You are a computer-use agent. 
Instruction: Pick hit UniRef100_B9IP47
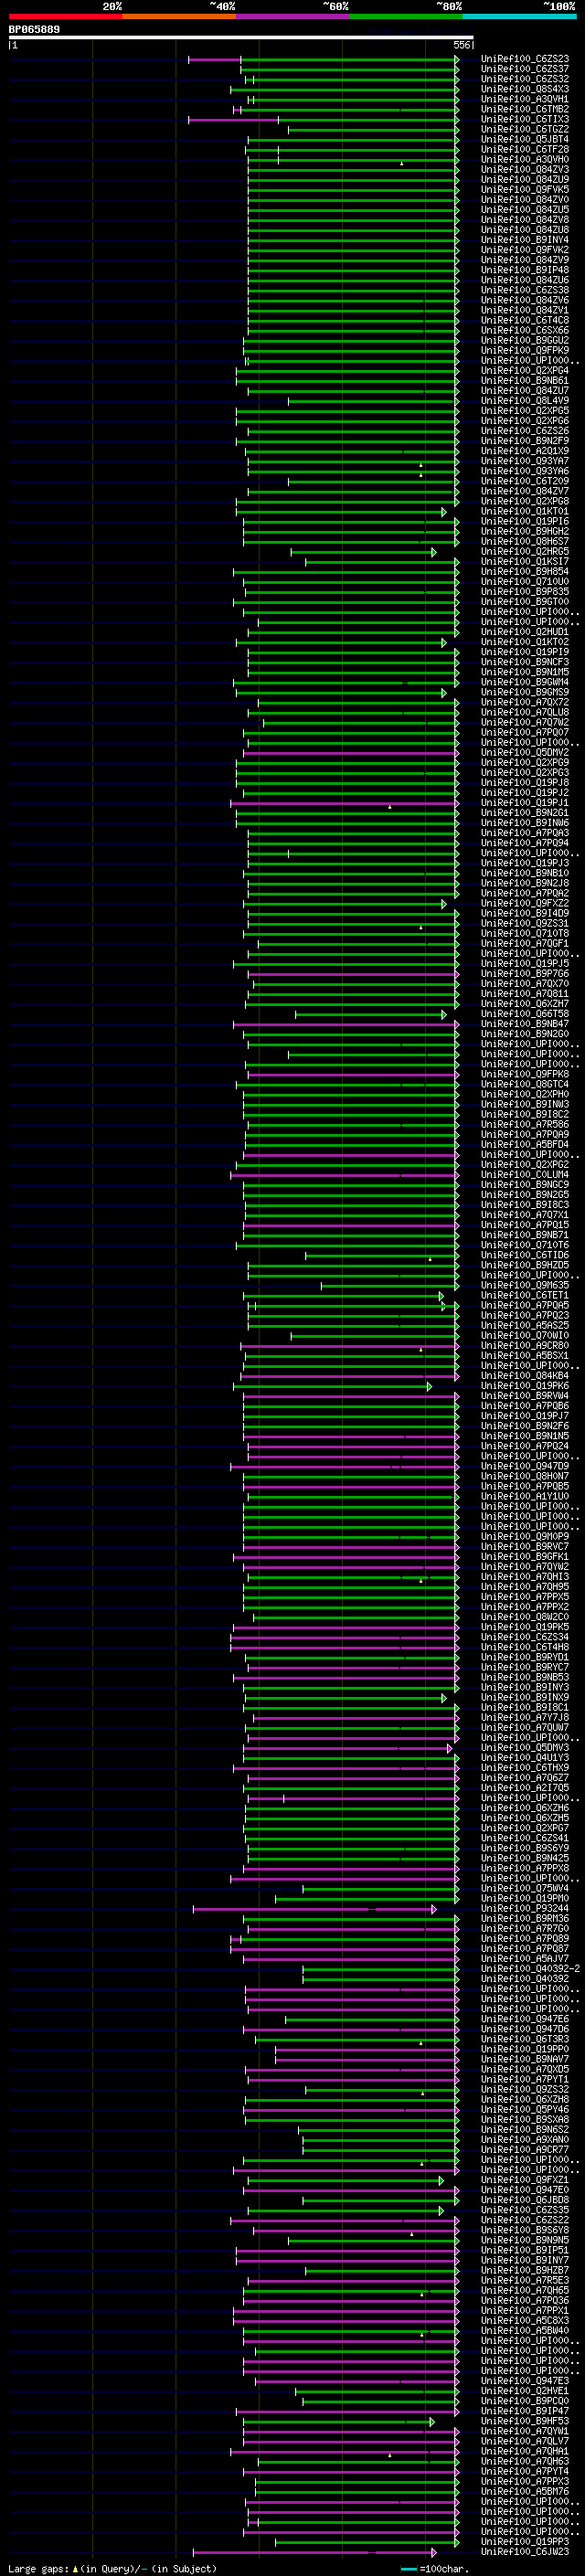pyautogui.click(x=525, y=2411)
